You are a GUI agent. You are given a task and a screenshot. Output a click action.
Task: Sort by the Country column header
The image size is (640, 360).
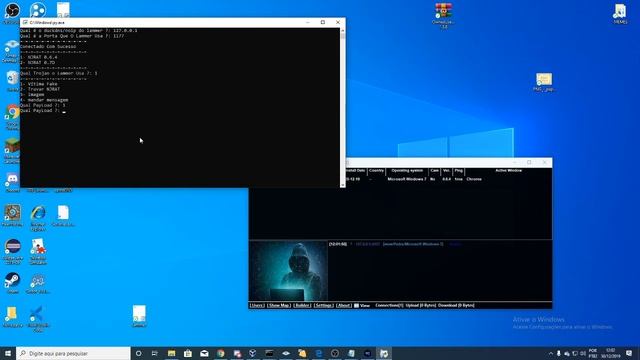click(376, 171)
